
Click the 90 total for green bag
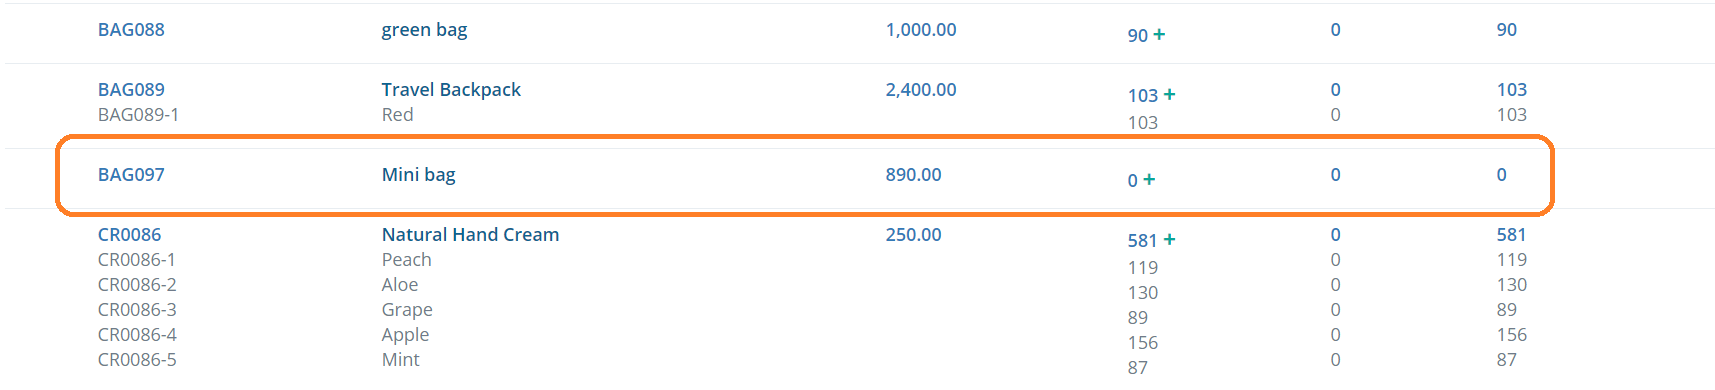click(1507, 30)
